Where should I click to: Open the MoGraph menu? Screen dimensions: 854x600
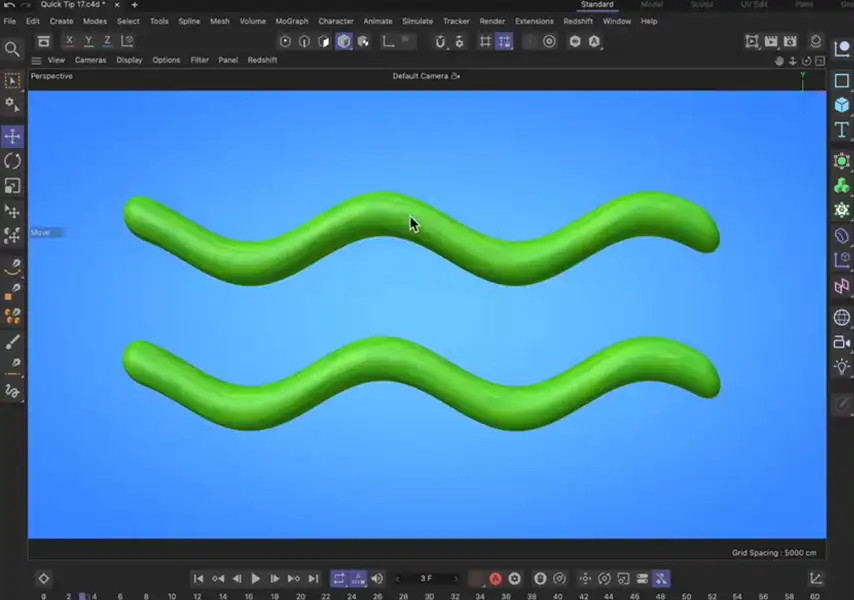(292, 20)
